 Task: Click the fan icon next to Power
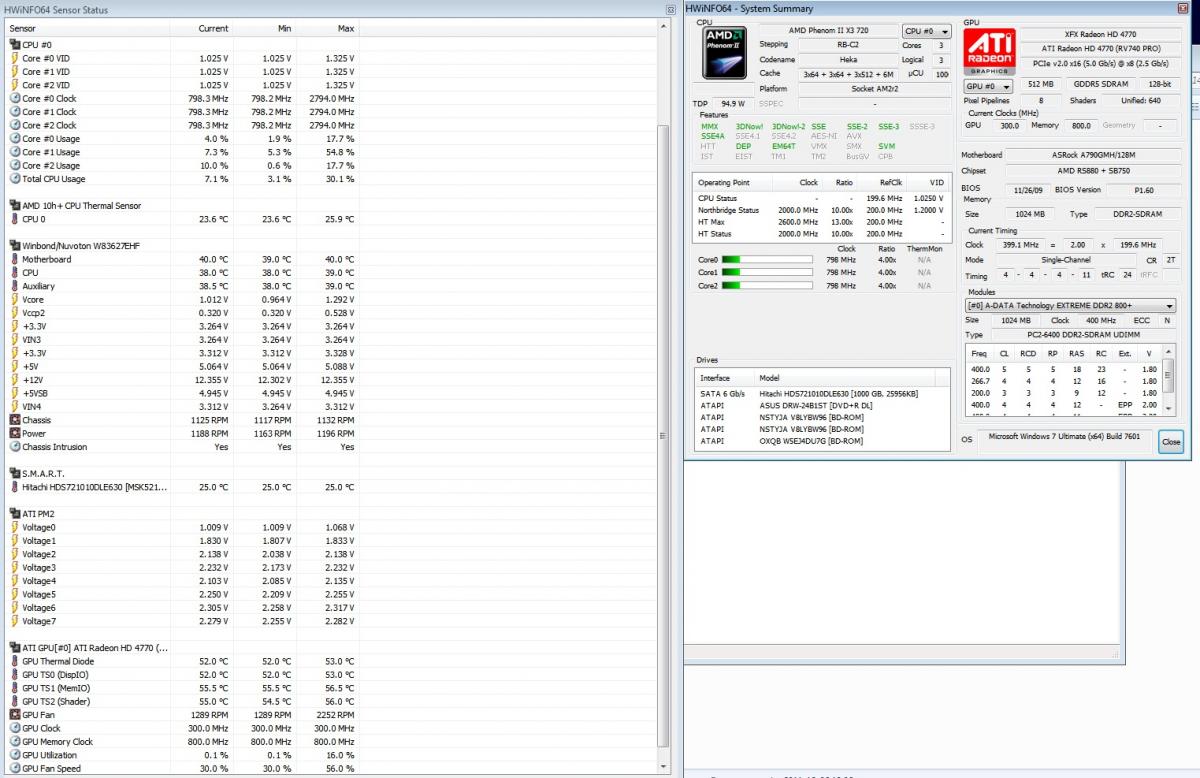point(14,434)
